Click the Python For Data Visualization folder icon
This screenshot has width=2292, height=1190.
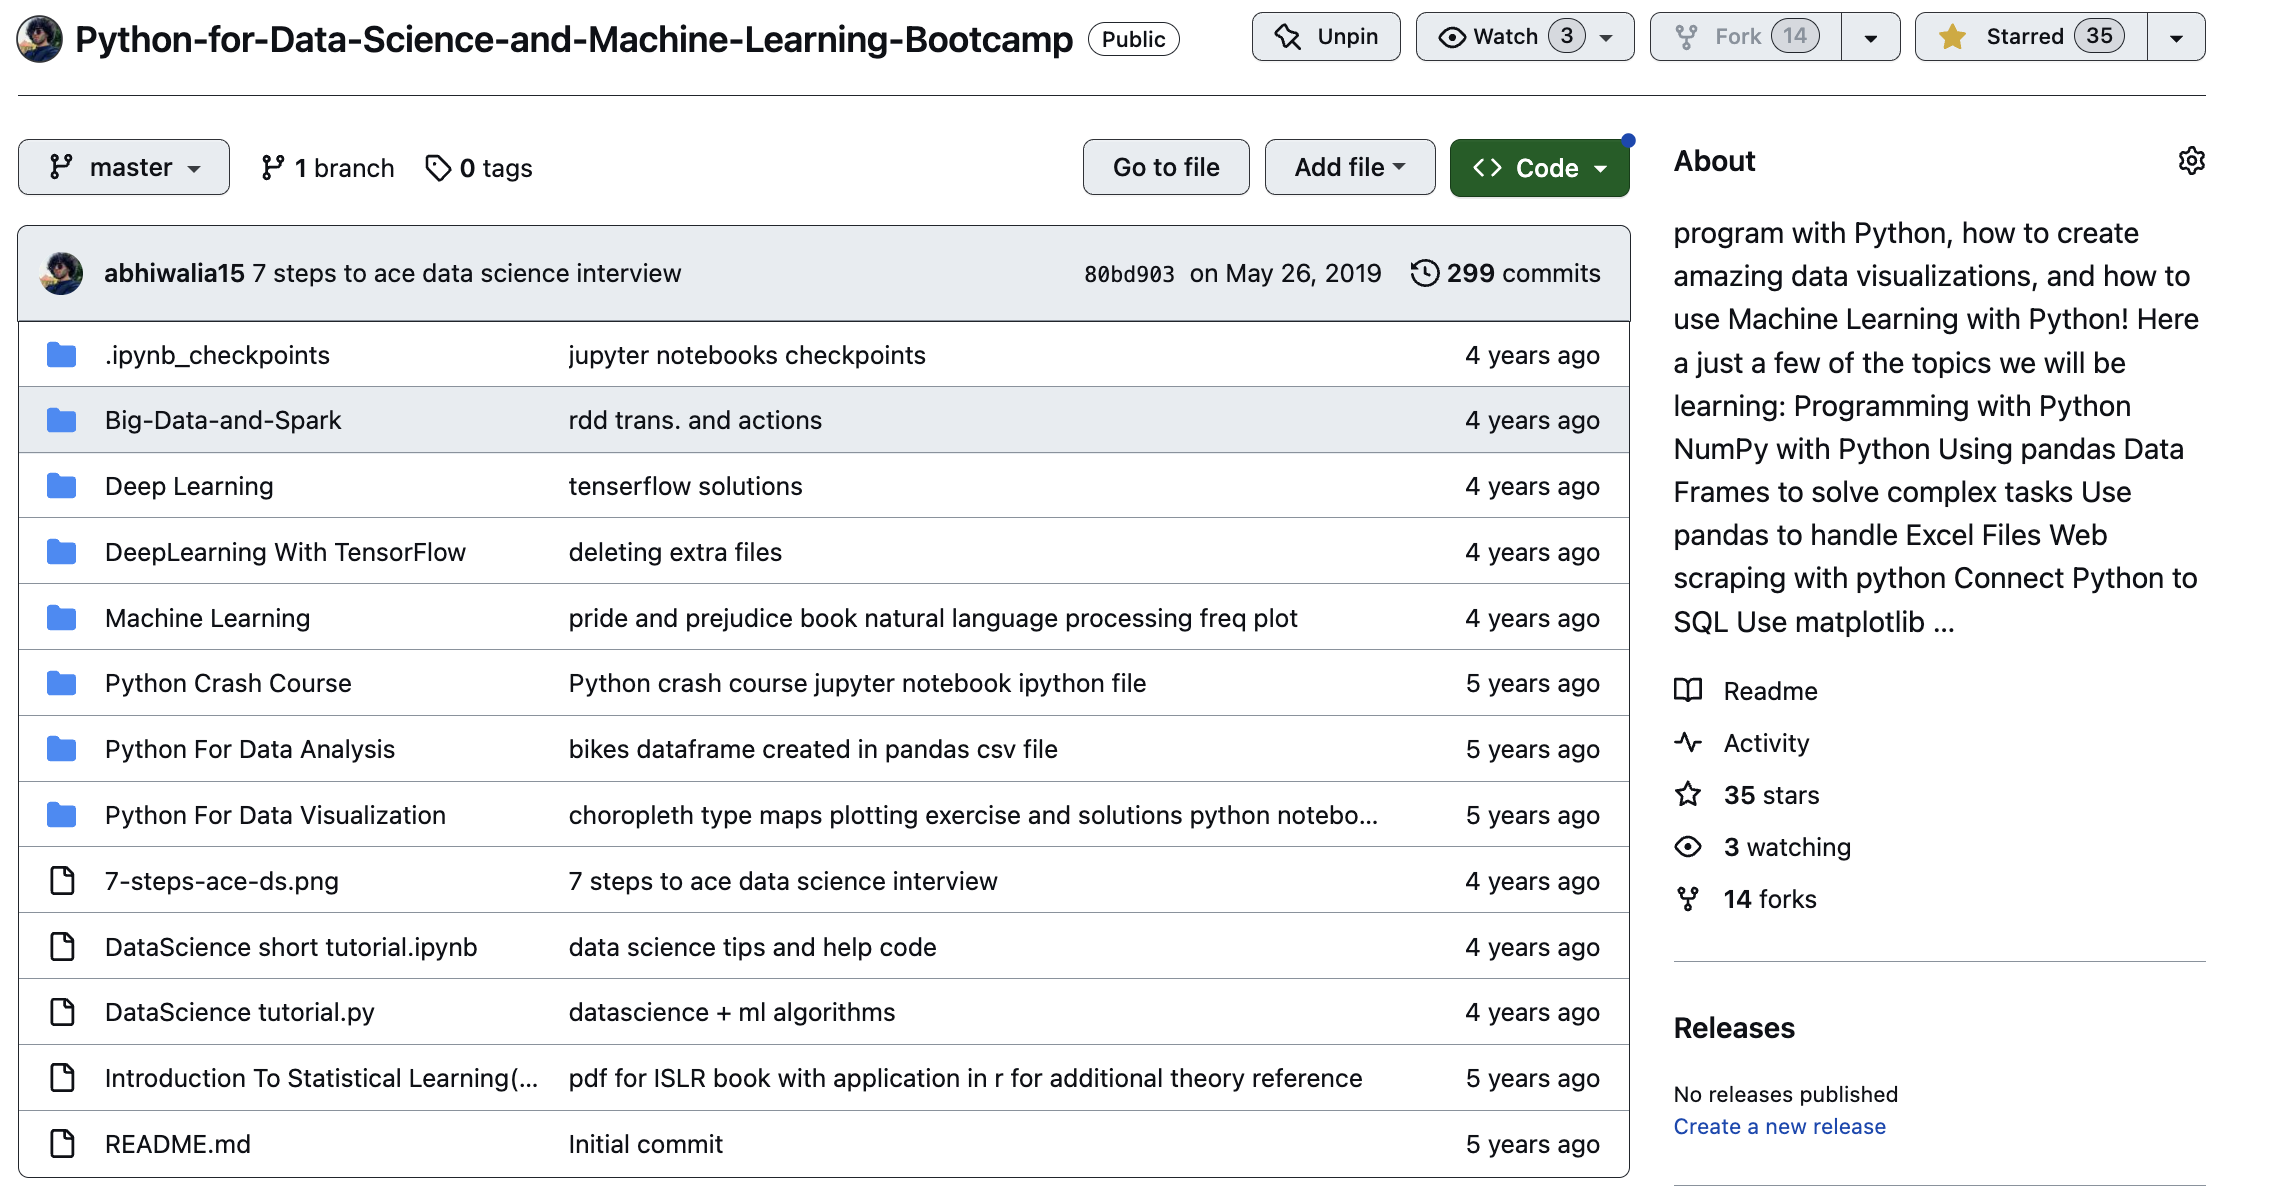click(x=62, y=815)
